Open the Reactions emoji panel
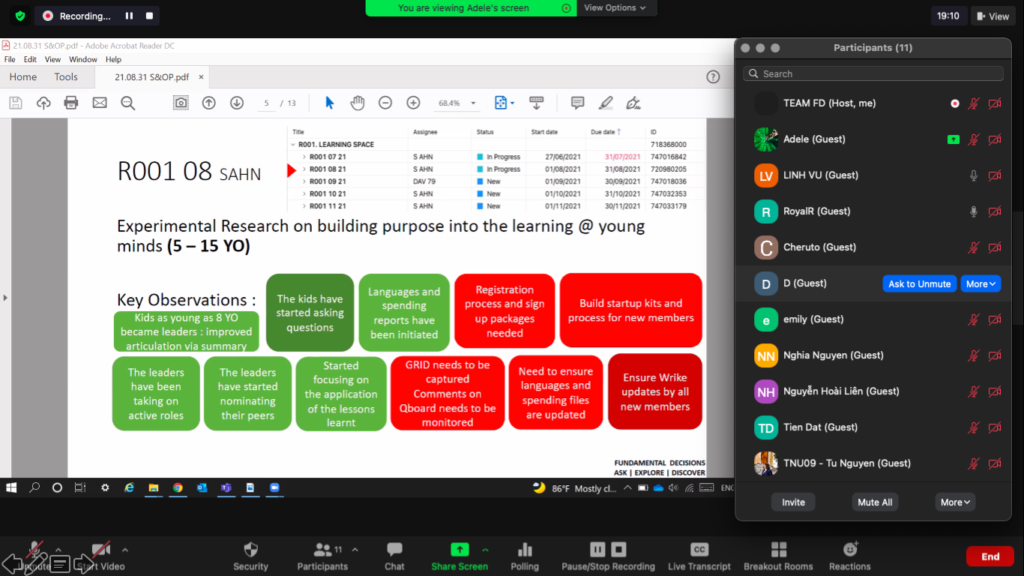1024x576 pixels. pyautogui.click(x=850, y=550)
